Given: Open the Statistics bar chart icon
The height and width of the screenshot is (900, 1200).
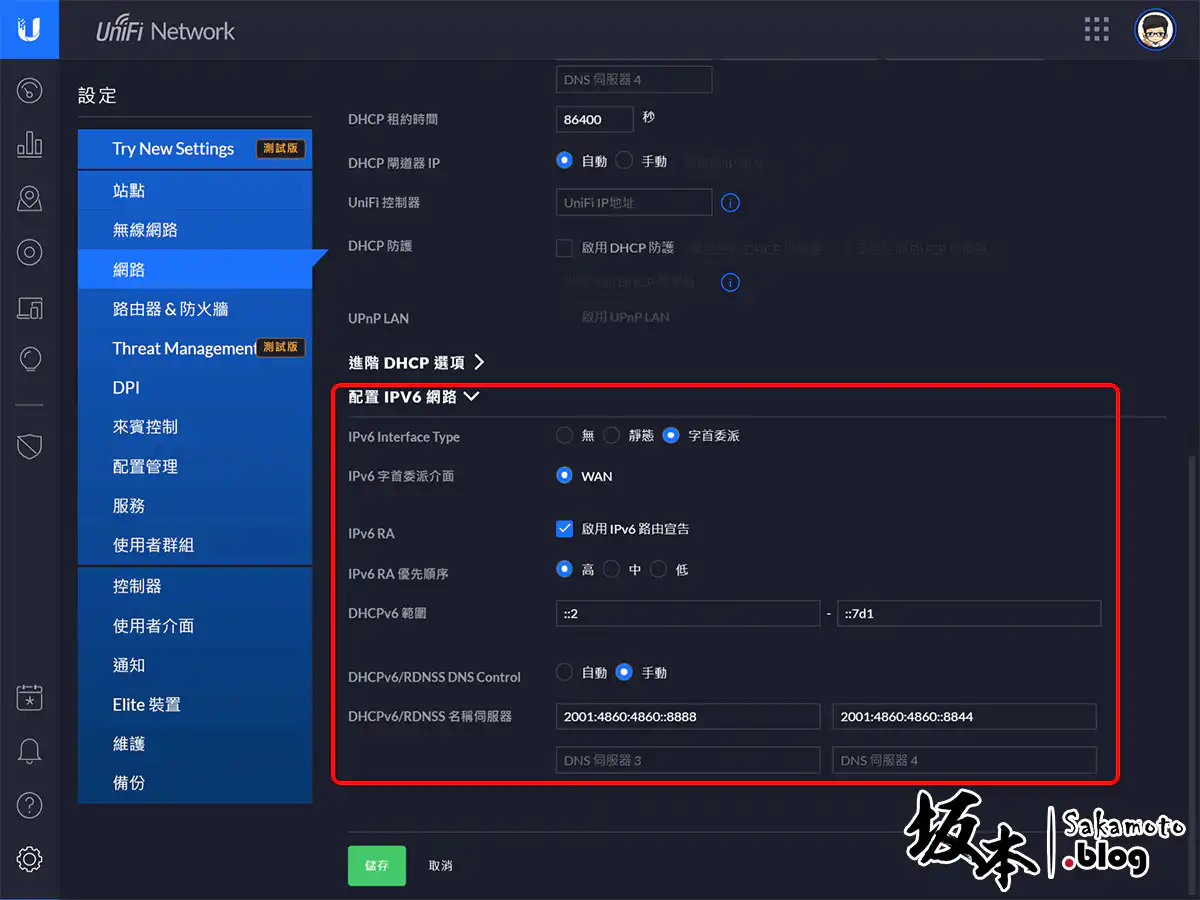Looking at the screenshot, I should pos(30,145).
